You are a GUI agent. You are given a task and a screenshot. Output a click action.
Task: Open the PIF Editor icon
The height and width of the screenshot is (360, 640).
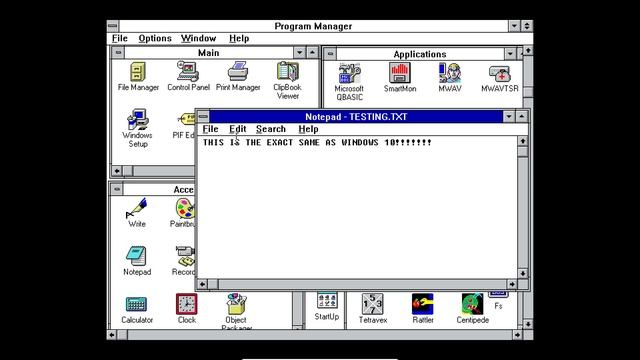[184, 126]
